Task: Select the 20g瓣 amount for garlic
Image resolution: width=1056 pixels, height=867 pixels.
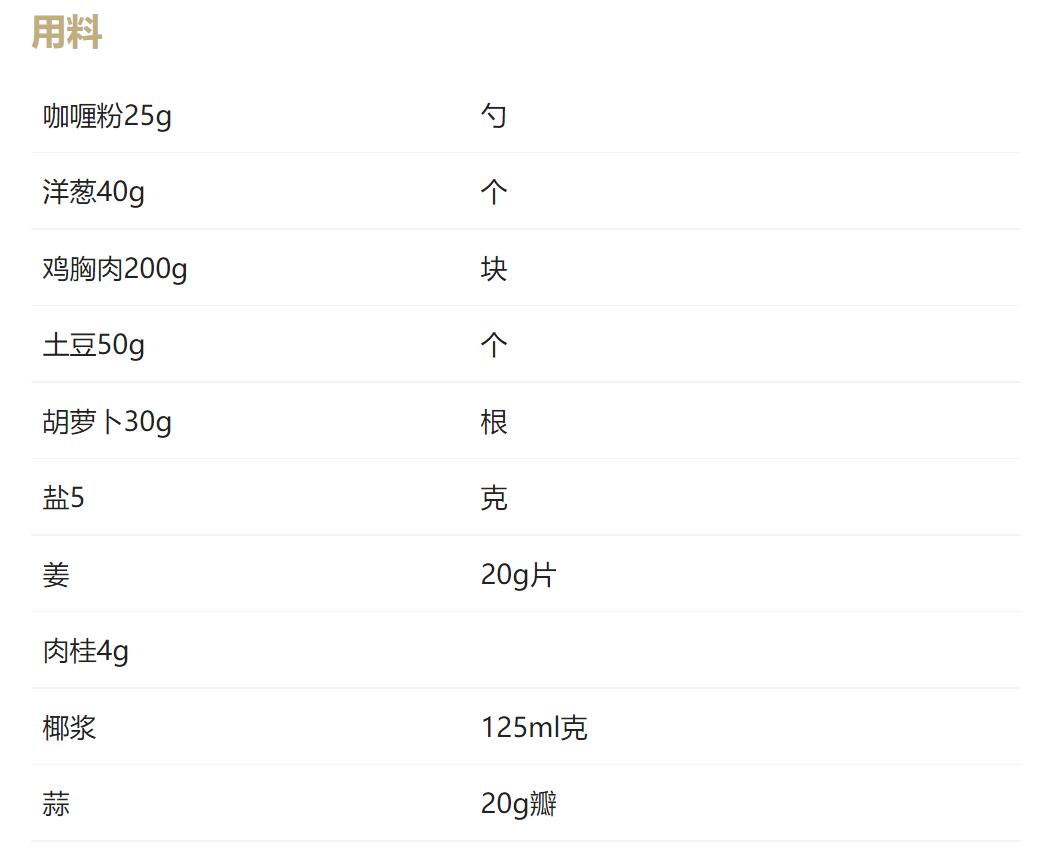Action: 518,804
